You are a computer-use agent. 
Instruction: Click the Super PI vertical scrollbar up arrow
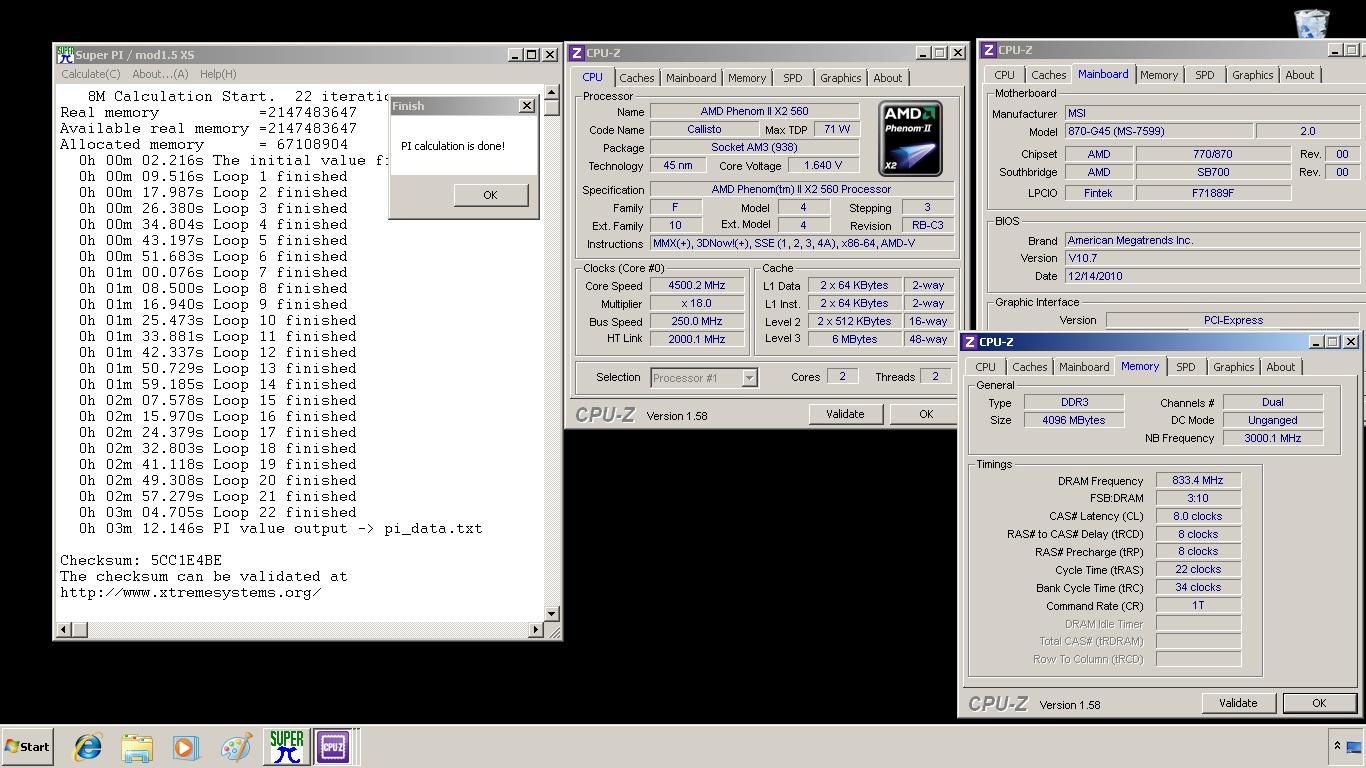tap(551, 93)
